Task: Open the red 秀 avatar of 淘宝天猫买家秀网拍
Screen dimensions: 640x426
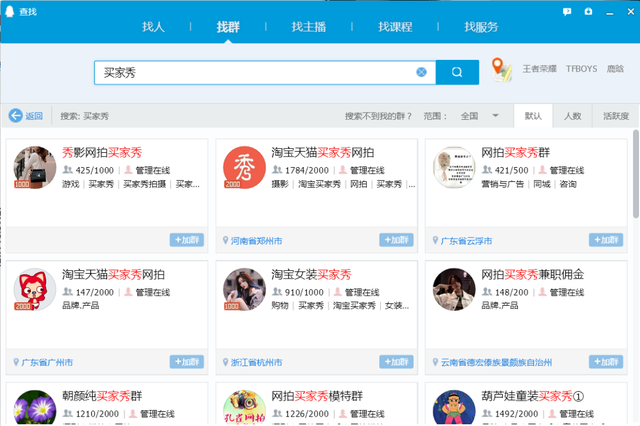Action: tap(244, 167)
